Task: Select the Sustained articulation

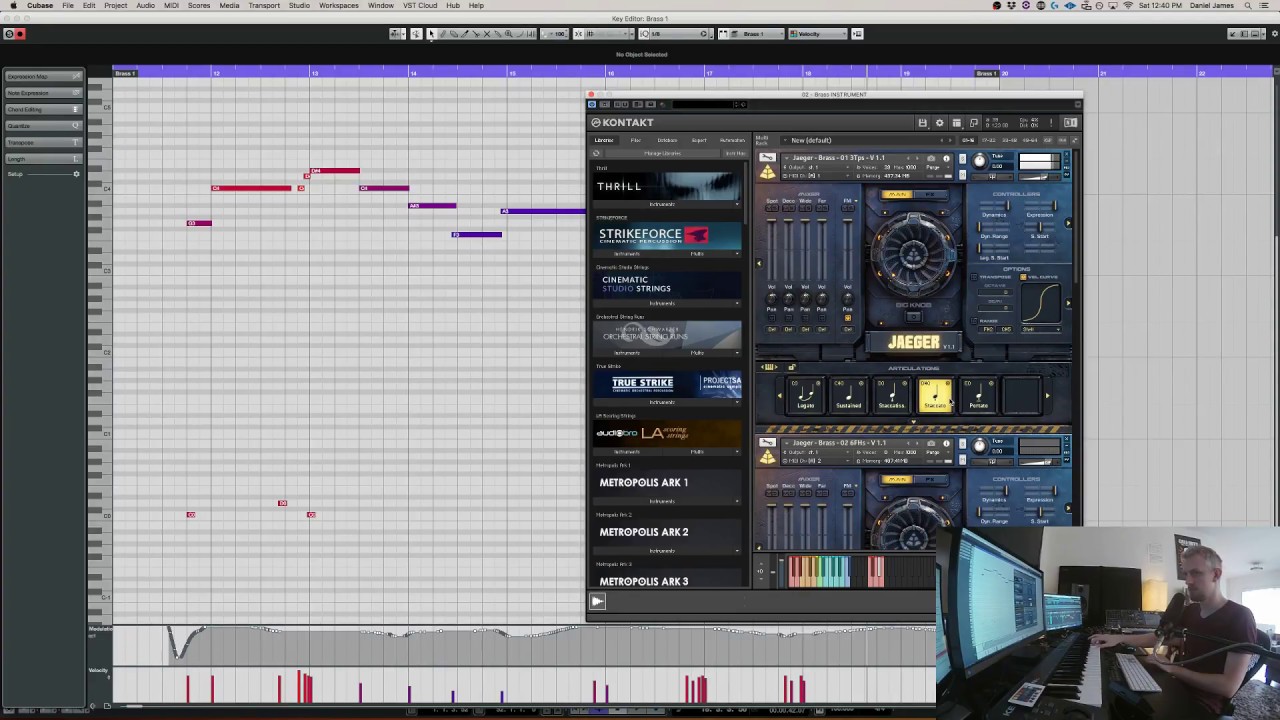Action: pyautogui.click(x=848, y=395)
